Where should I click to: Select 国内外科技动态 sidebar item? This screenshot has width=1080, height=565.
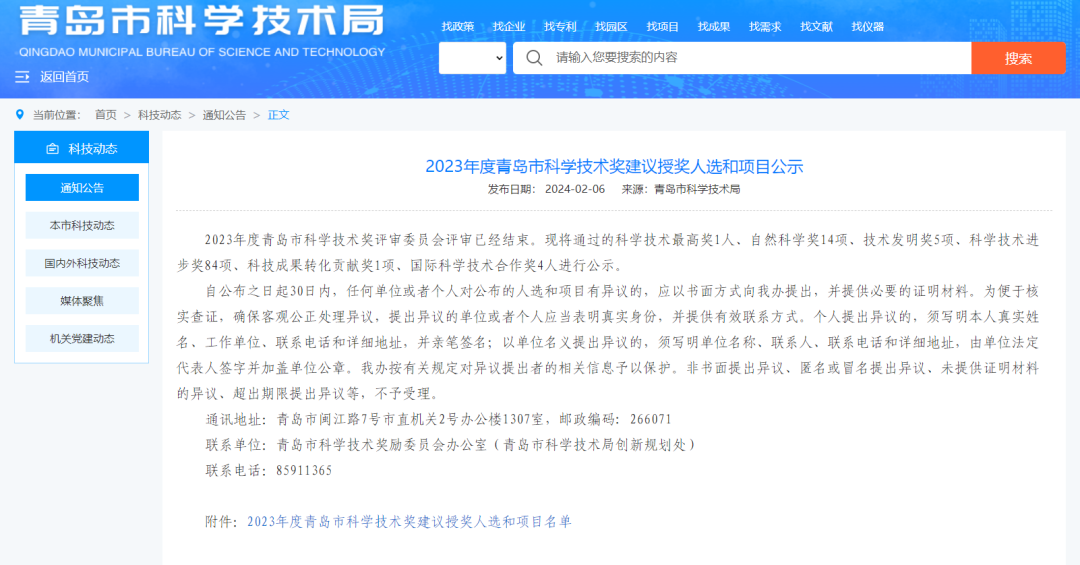point(82,264)
